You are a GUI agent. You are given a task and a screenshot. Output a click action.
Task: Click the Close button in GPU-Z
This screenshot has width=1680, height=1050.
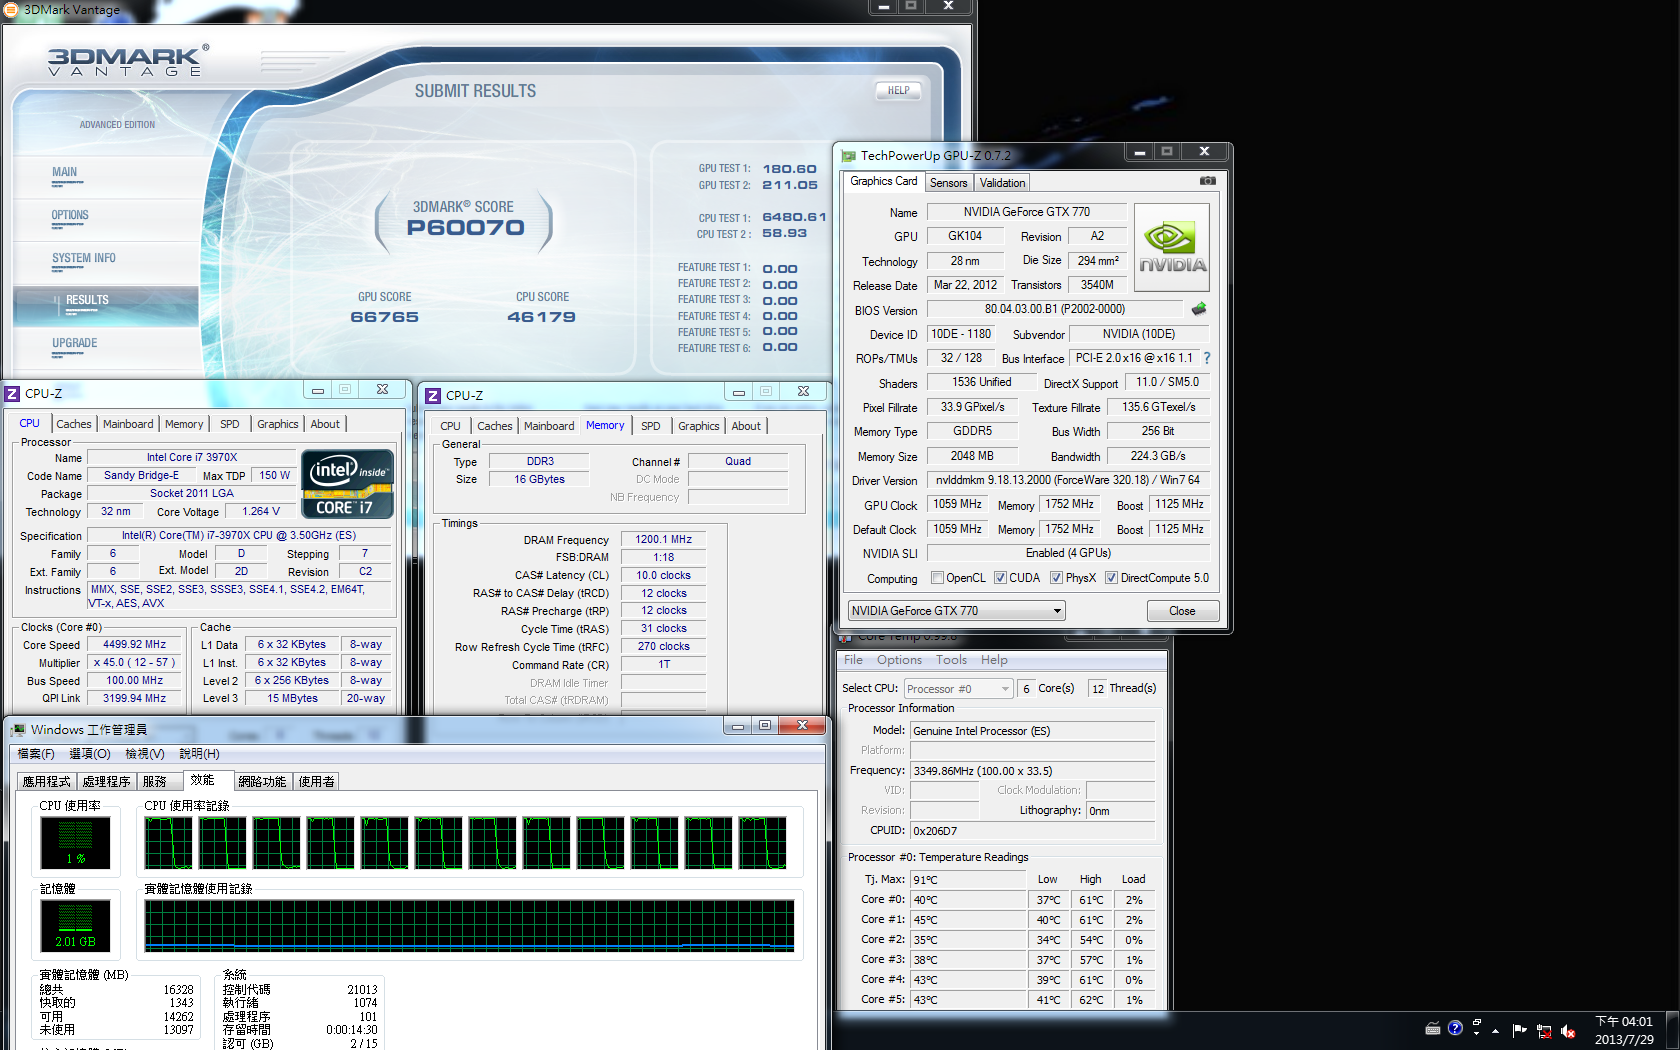(x=1182, y=611)
